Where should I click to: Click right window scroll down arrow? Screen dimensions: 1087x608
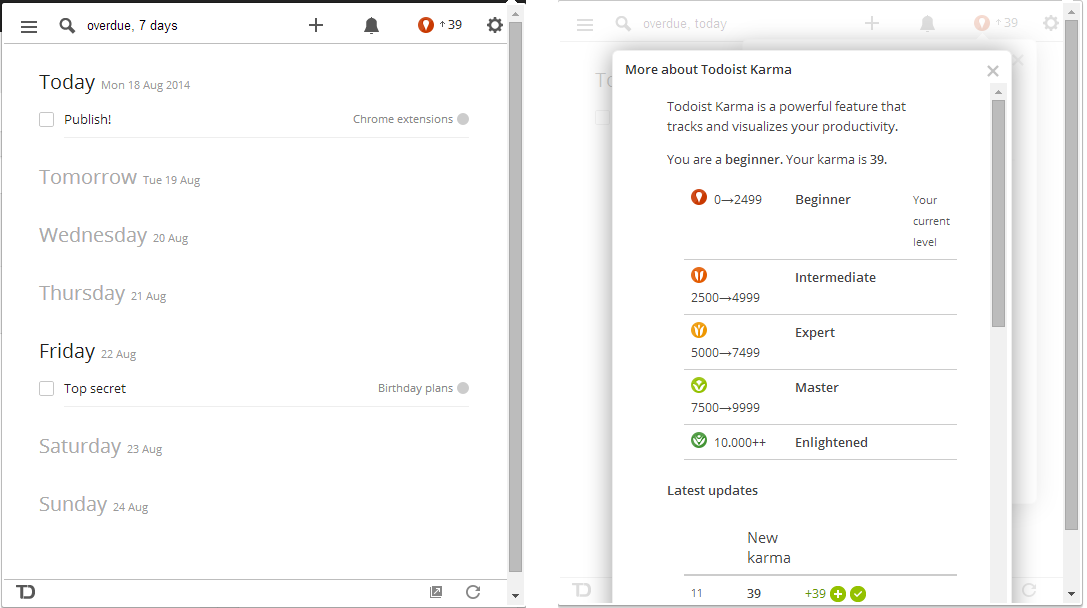click(1072, 594)
